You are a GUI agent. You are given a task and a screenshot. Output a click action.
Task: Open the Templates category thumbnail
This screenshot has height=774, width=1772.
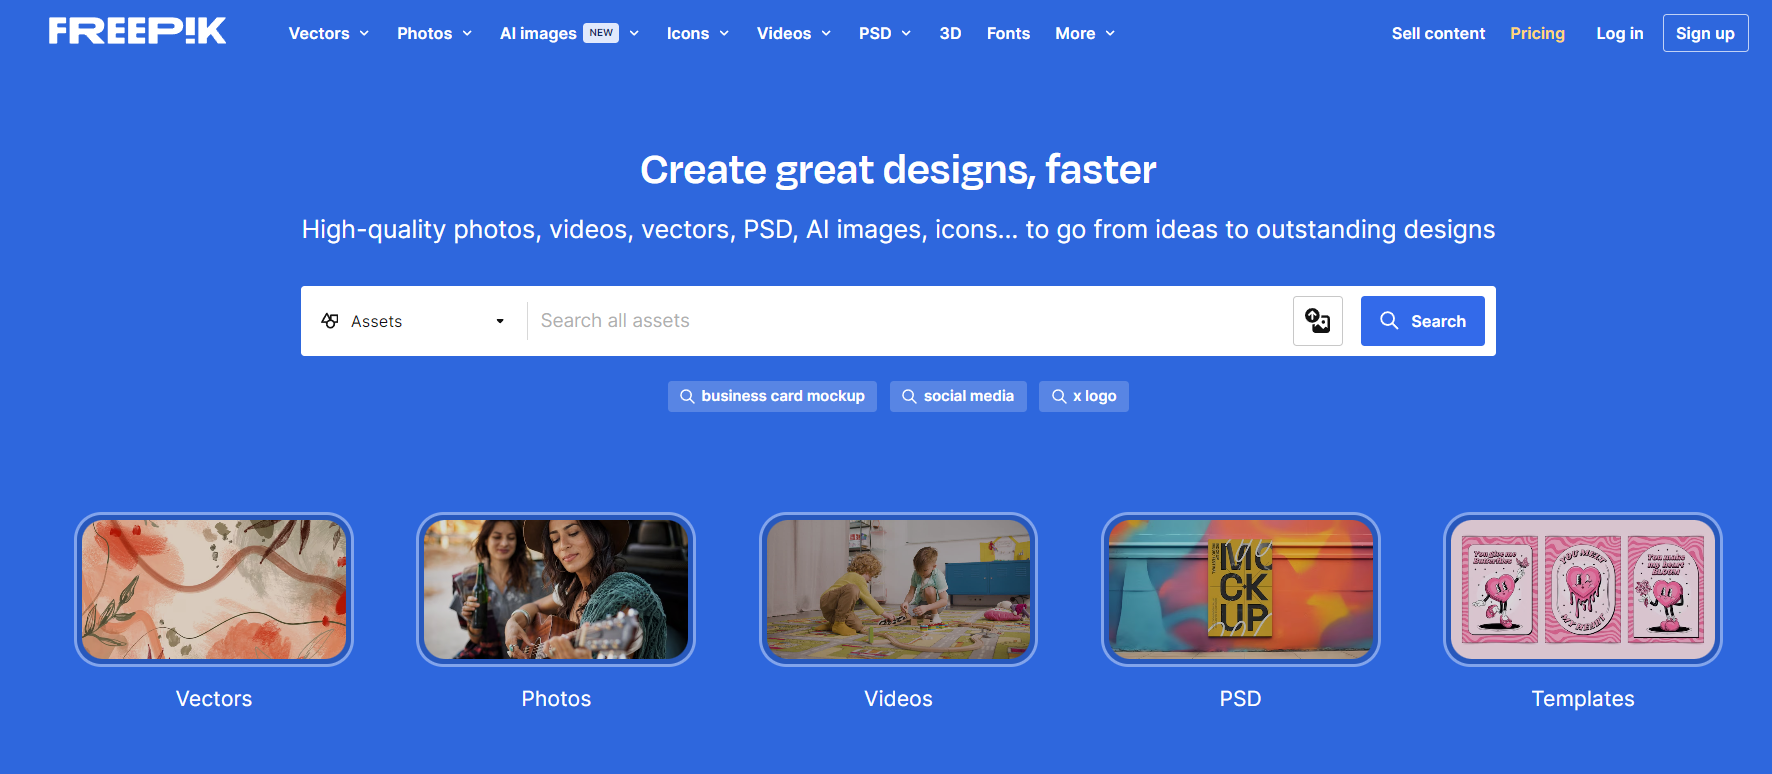click(x=1583, y=589)
